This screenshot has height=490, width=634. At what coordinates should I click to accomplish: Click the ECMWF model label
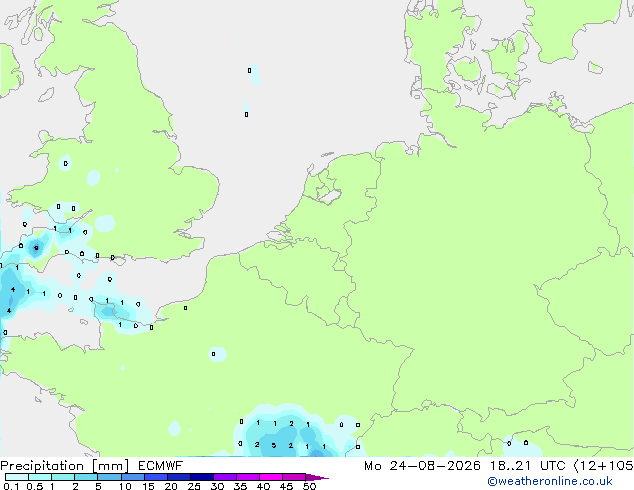[x=161, y=466]
